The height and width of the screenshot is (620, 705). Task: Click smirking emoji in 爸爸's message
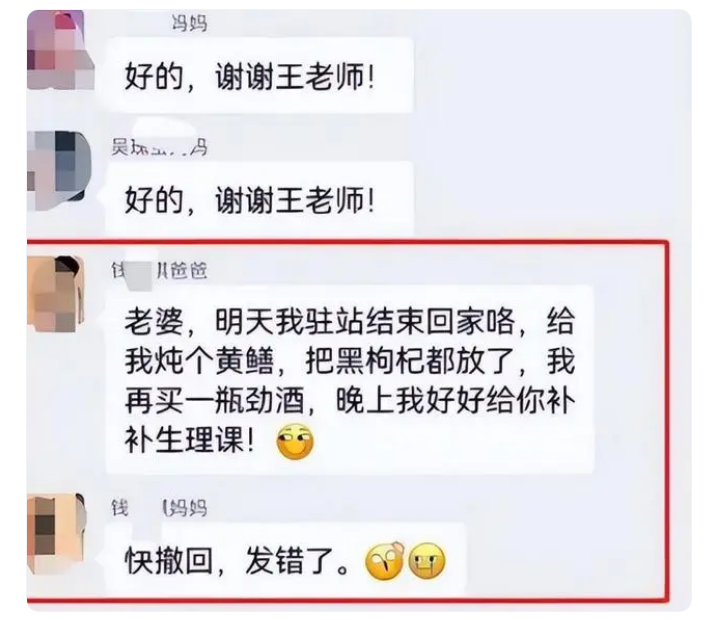tap(295, 441)
